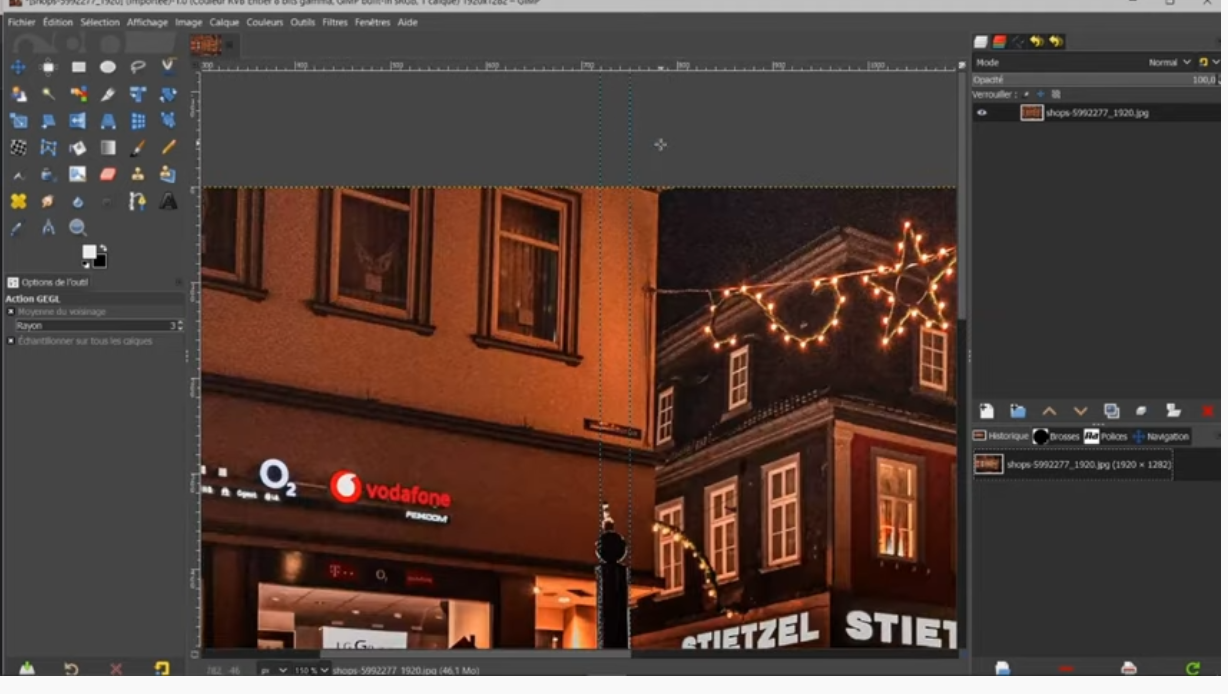The image size is (1228, 694).
Task: Select the image tab thumbnail above the canvas
Action: pos(205,44)
